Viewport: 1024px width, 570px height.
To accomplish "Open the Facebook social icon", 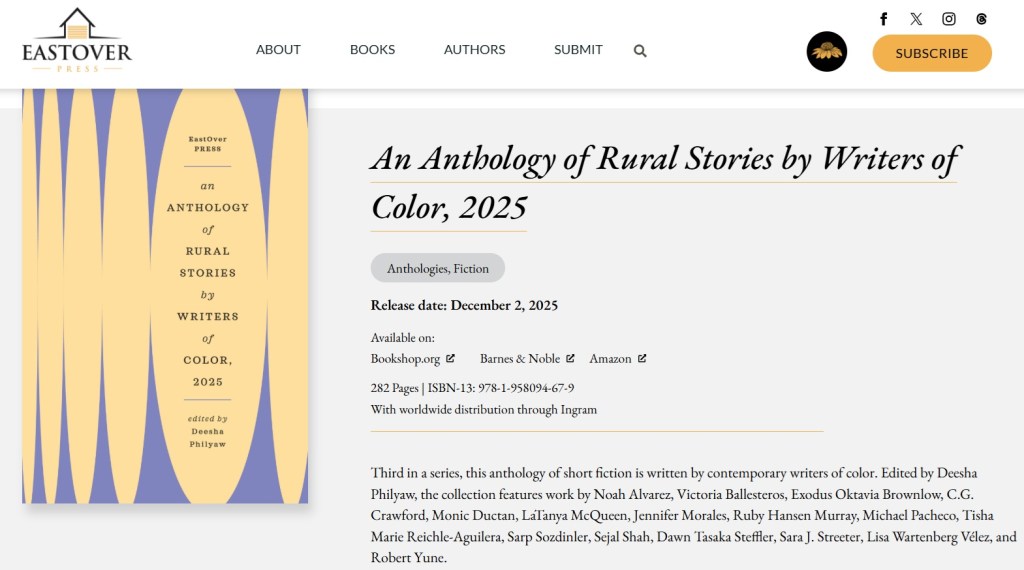I will point(884,19).
